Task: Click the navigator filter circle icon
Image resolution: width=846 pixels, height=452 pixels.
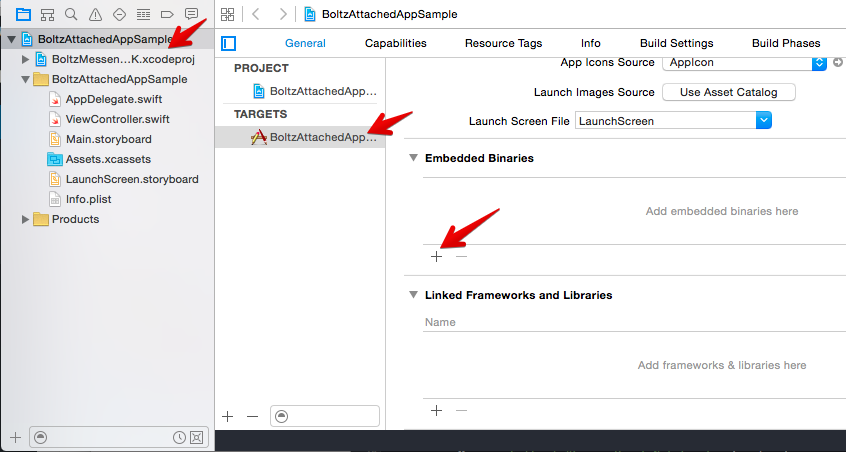Action: (x=40, y=437)
